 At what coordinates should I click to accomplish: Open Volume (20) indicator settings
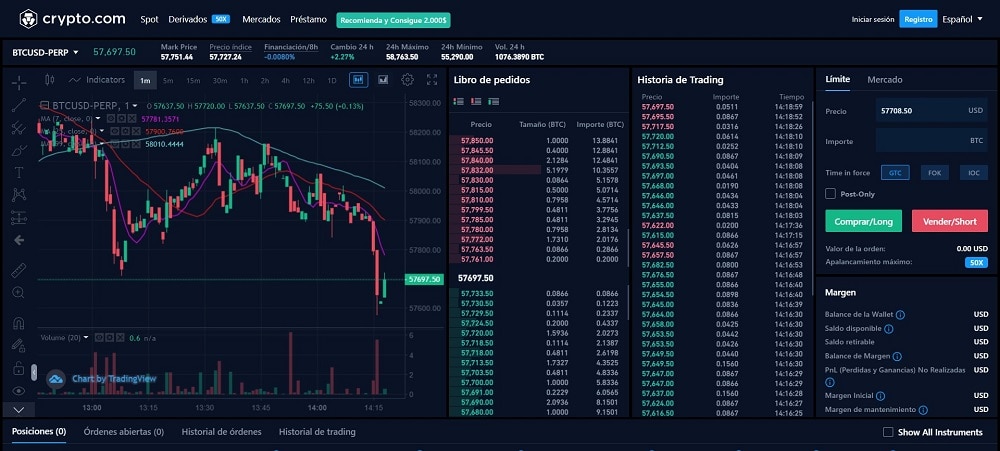click(110, 337)
